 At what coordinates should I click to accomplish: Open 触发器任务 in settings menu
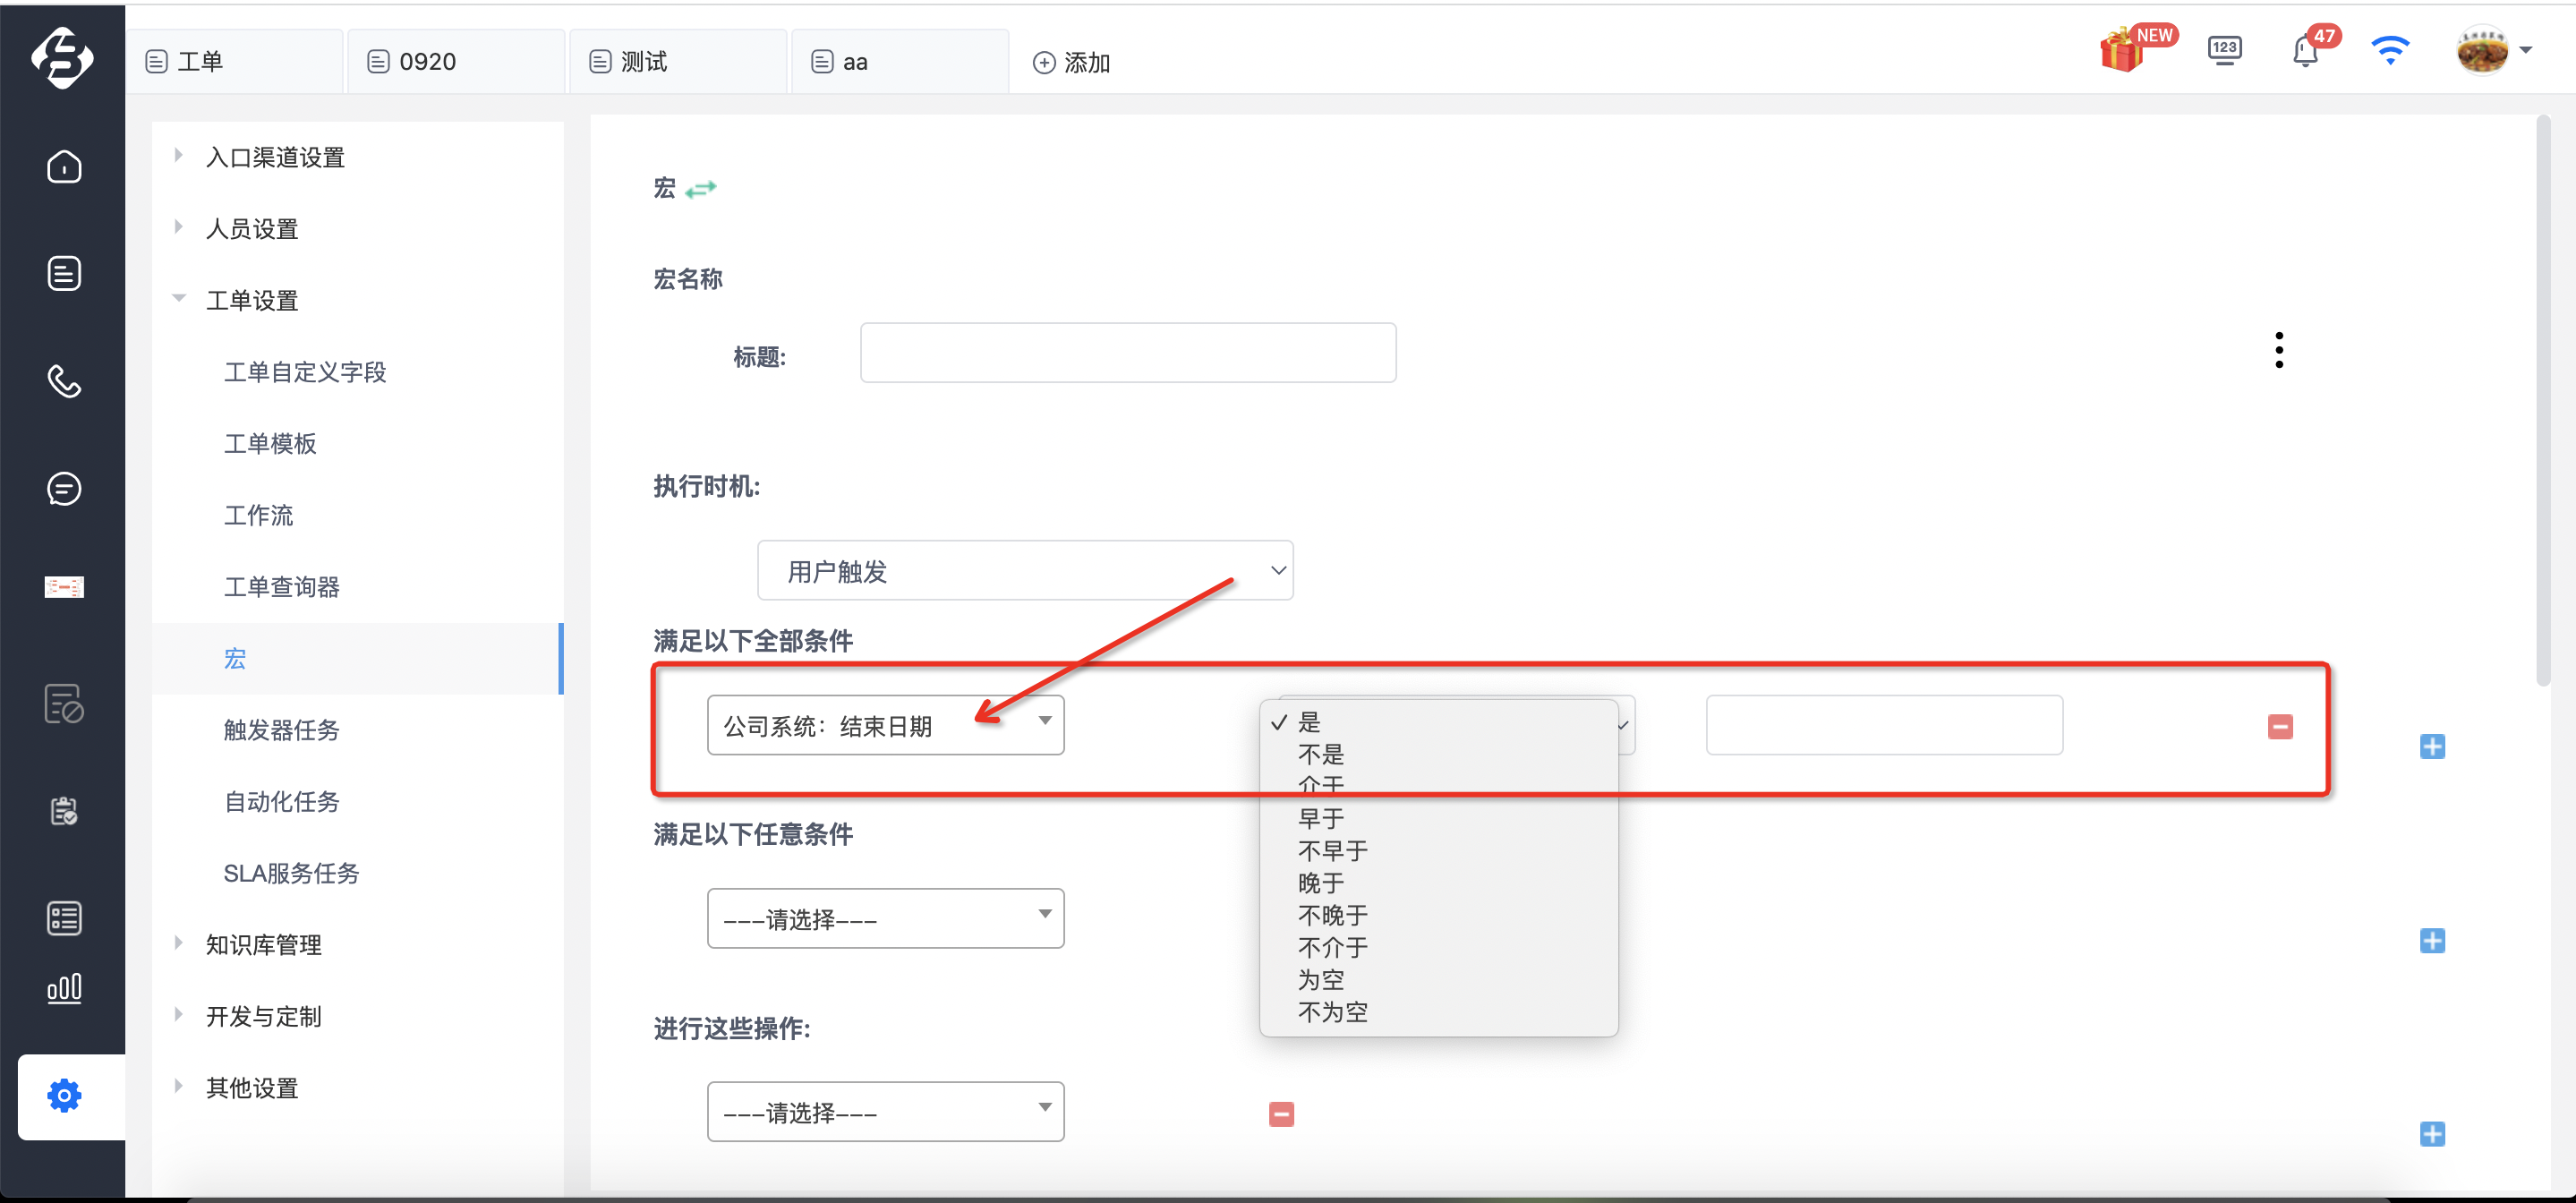pos(281,730)
